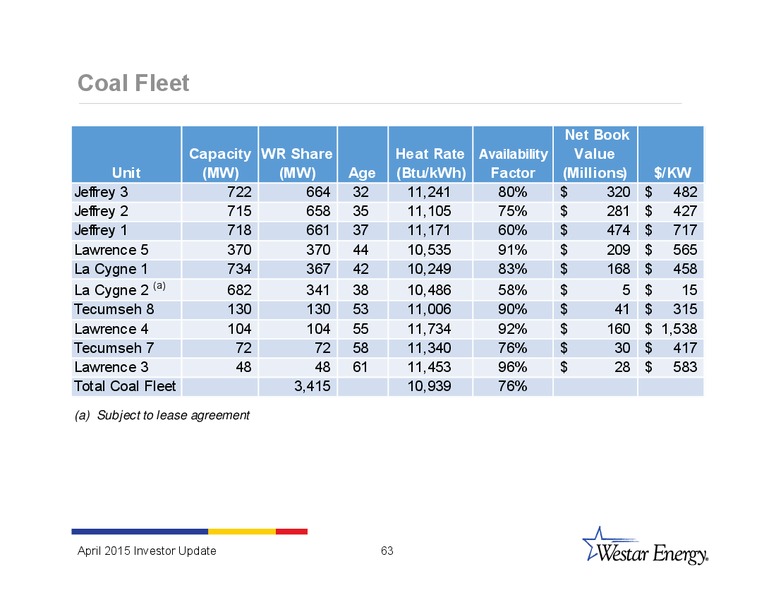
Task: Select Jeffrey 3 availability factor 80%
Action: pyautogui.click(x=513, y=192)
